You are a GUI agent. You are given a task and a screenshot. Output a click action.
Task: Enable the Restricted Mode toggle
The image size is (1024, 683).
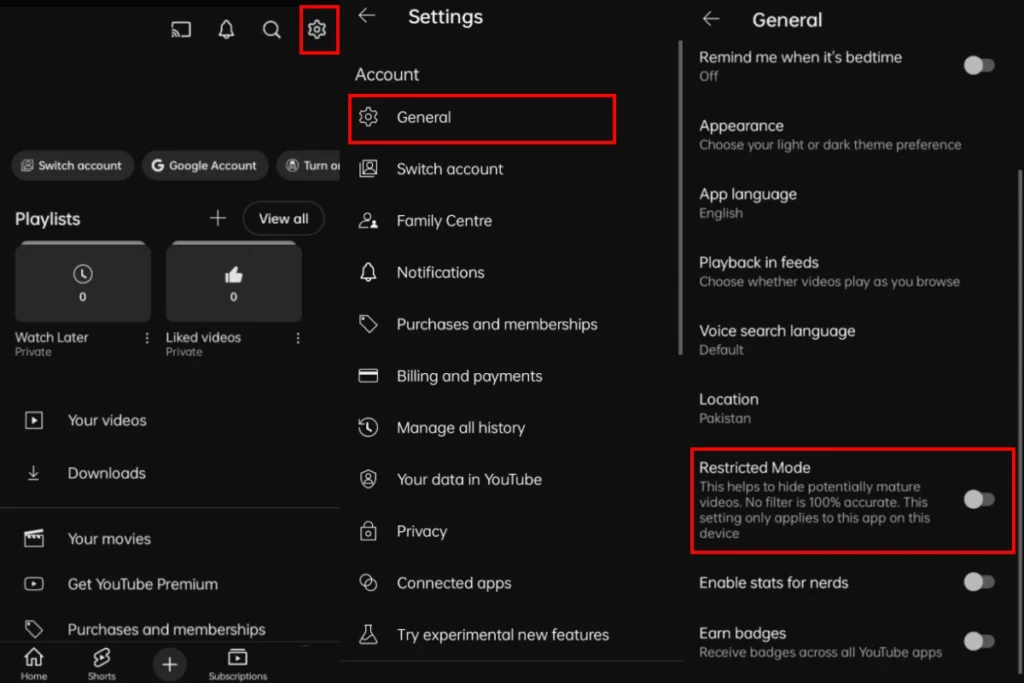(x=979, y=499)
